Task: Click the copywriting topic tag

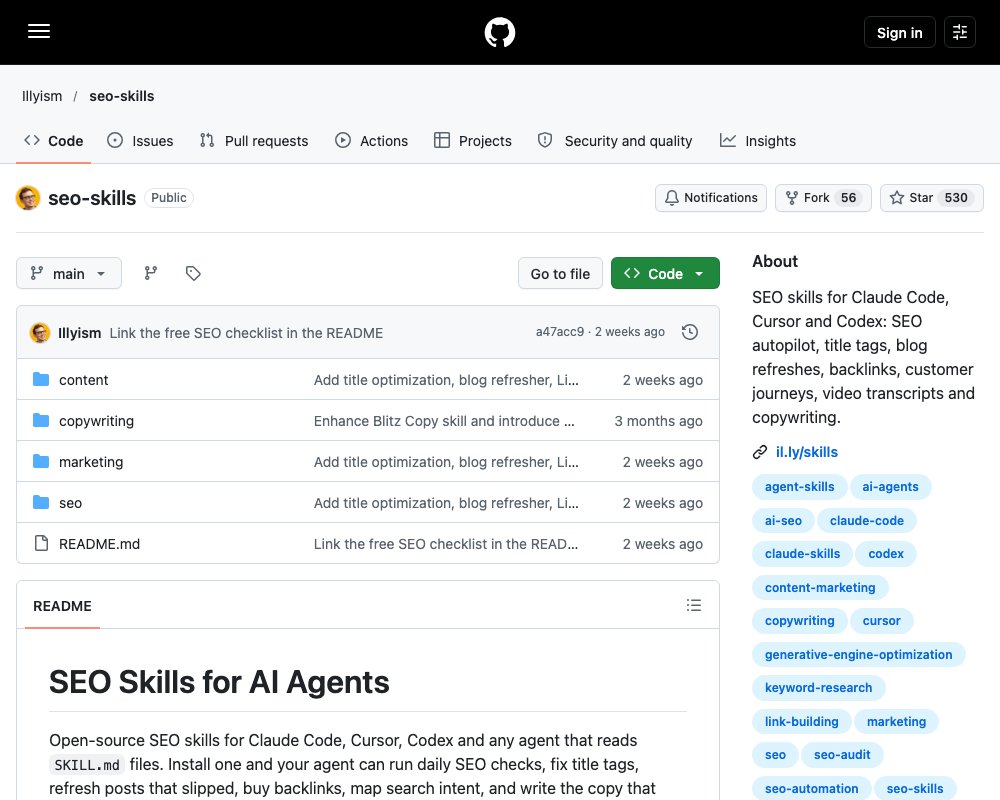Action: [x=800, y=621]
